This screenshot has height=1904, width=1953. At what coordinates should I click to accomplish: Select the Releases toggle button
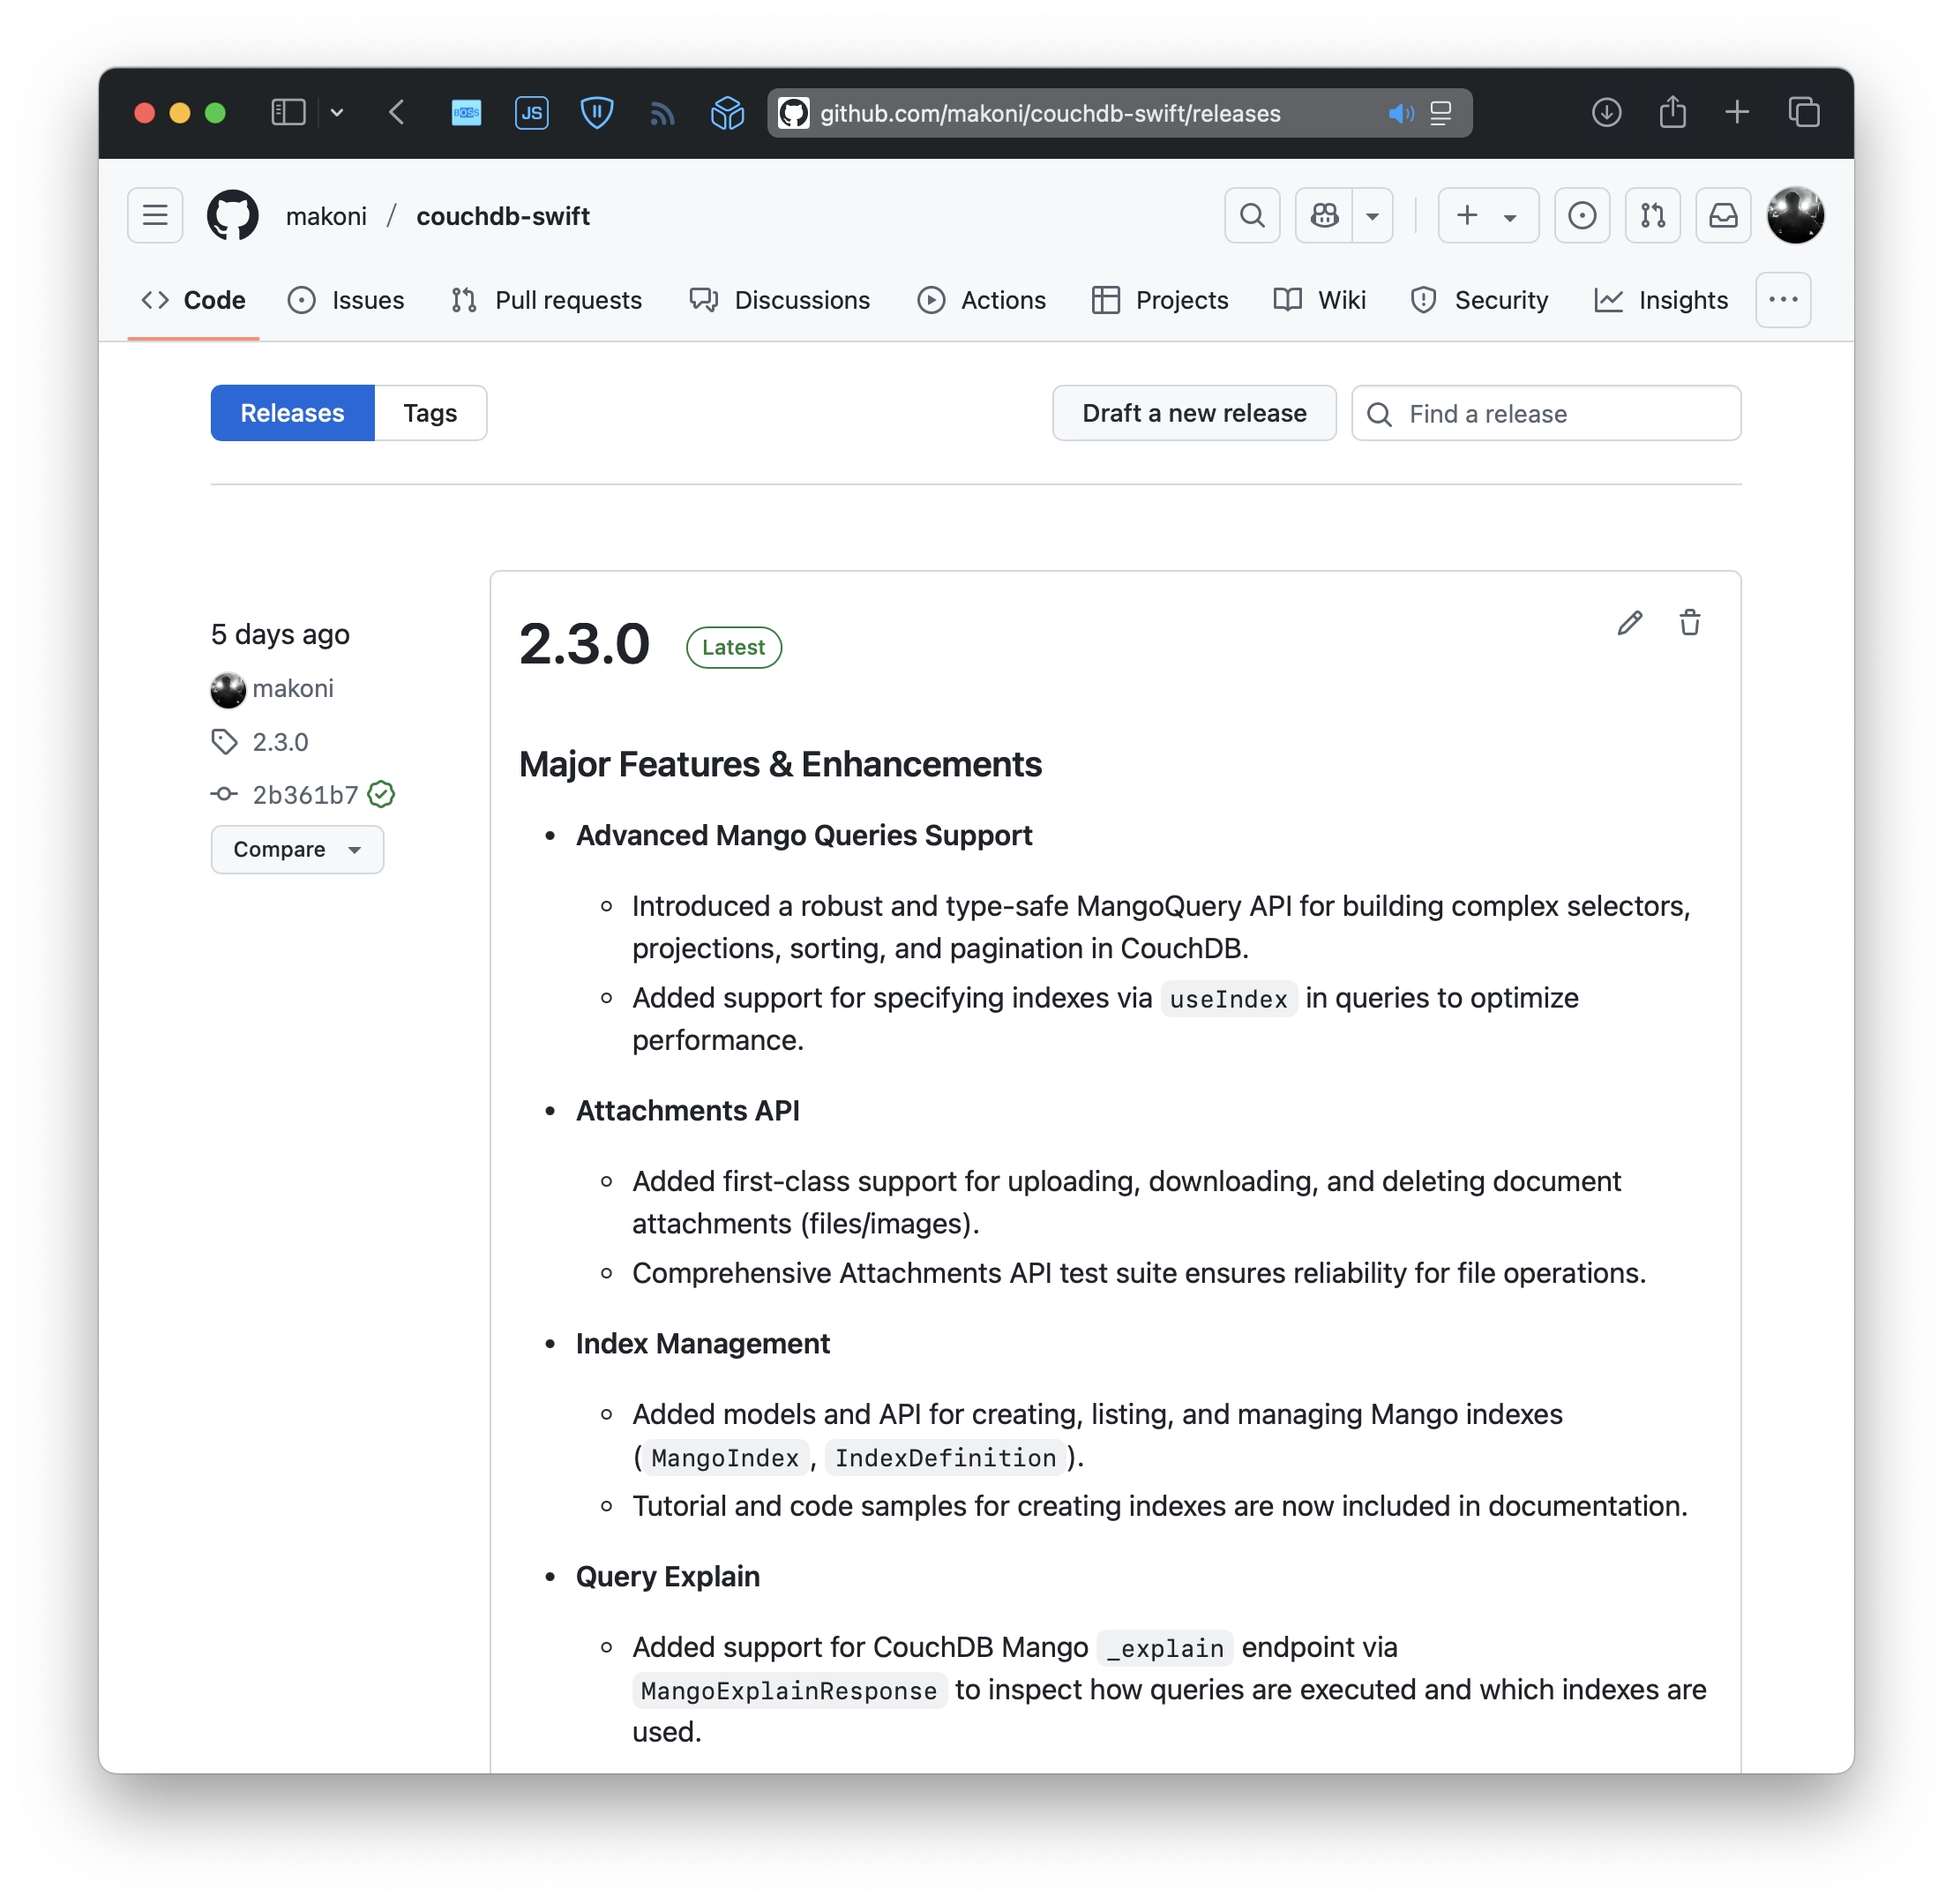tap(292, 413)
